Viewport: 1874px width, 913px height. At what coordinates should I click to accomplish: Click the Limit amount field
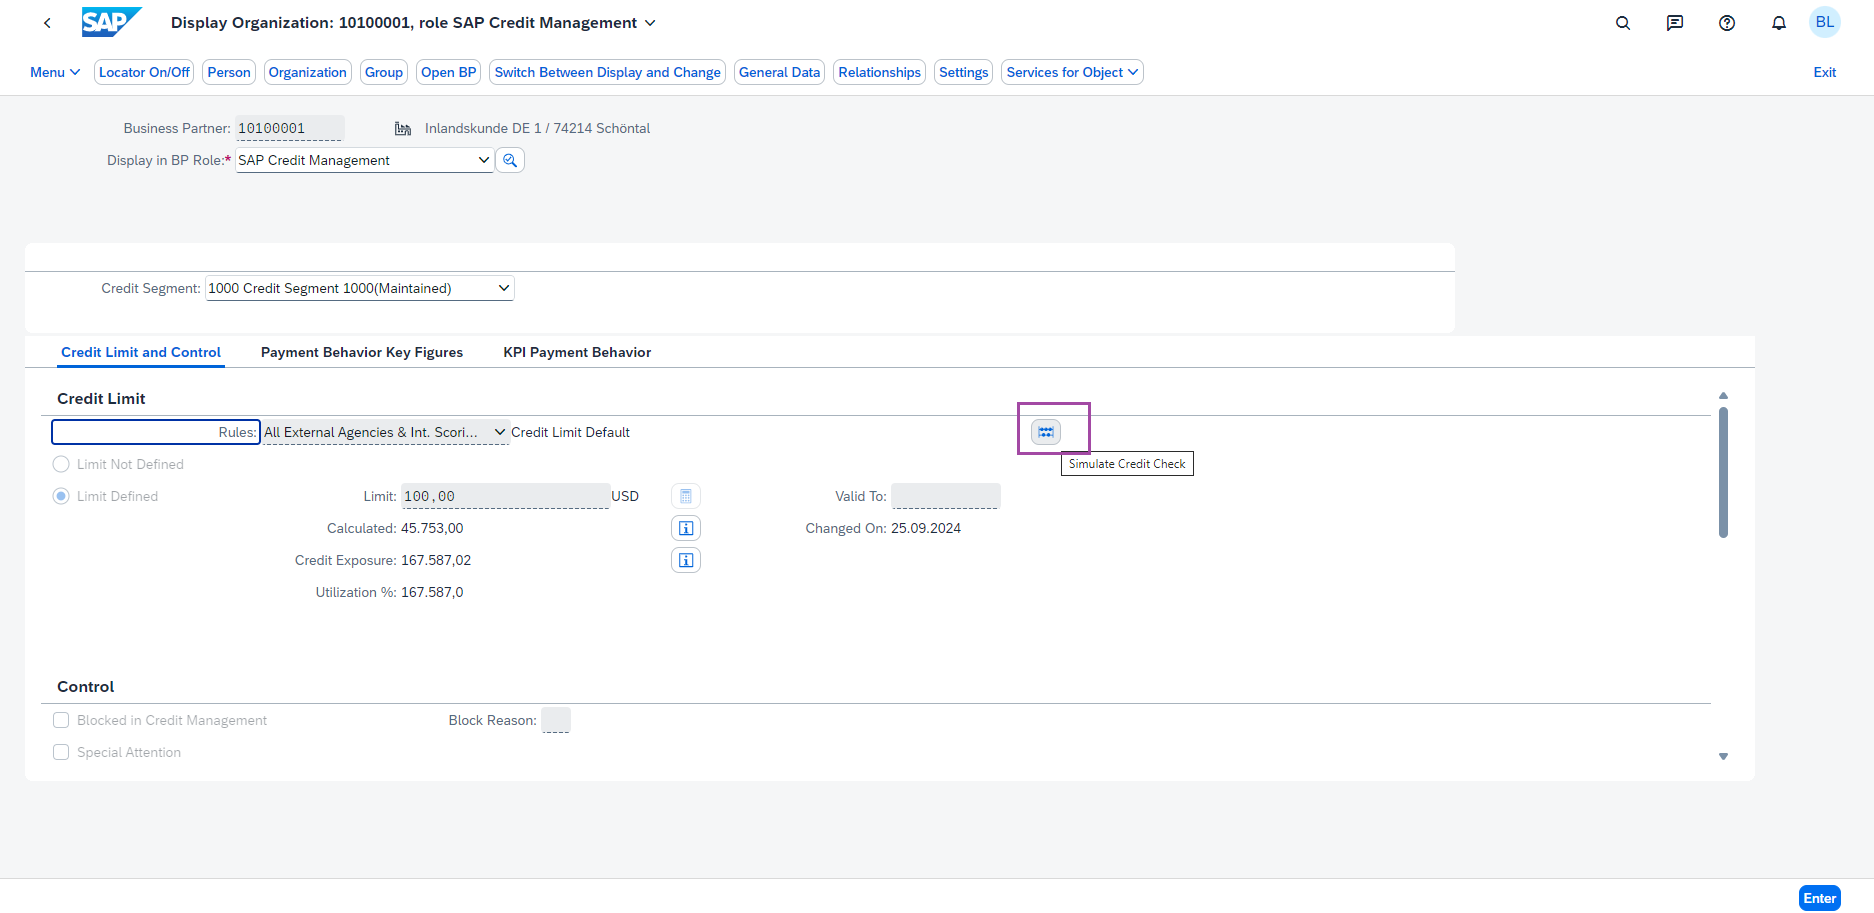[x=505, y=496]
